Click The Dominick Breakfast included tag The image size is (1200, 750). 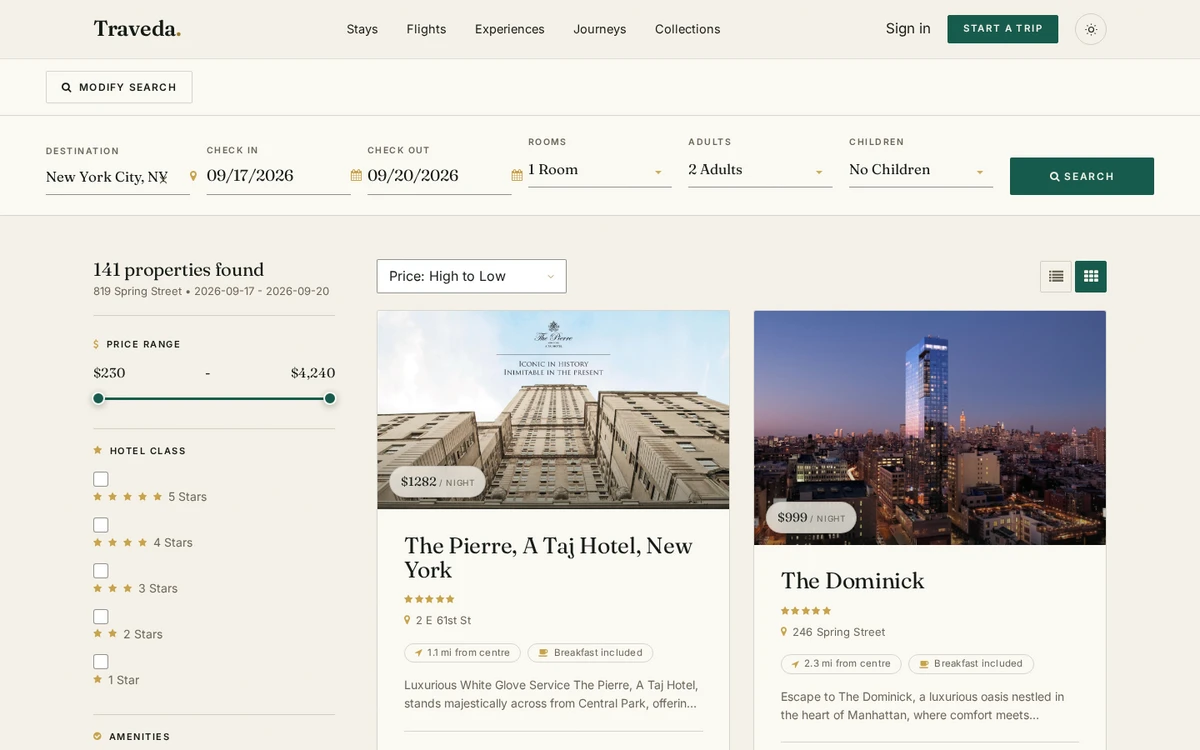tap(971, 664)
